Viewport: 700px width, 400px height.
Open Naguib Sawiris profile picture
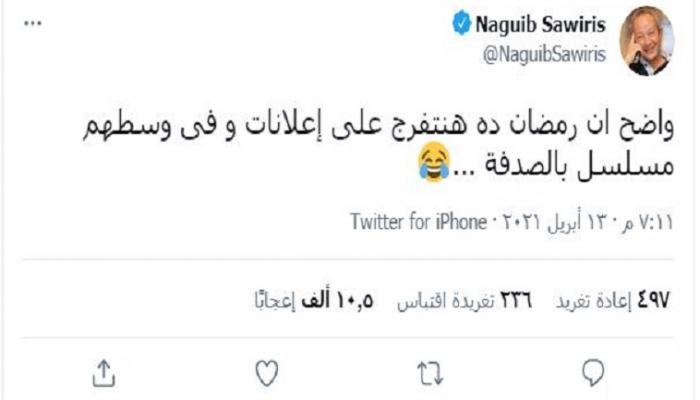point(646,41)
